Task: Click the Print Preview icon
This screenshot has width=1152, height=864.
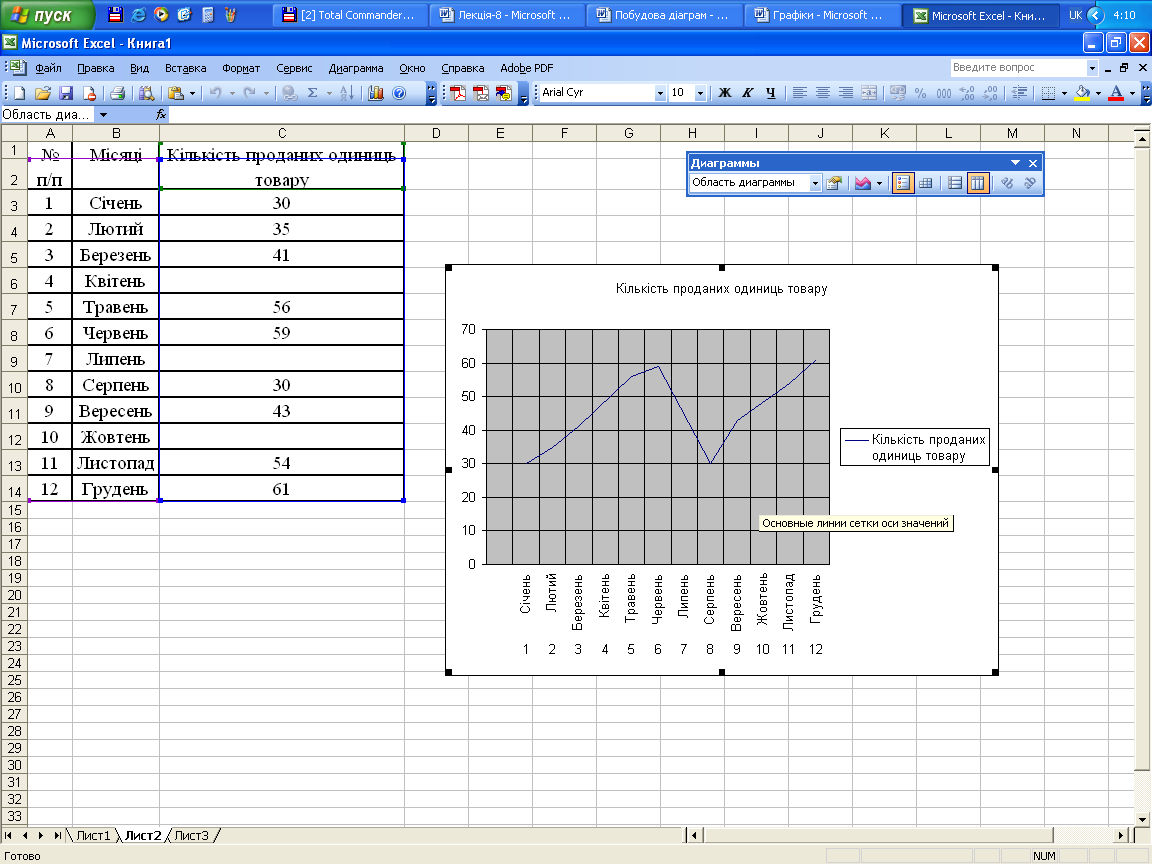Action: pyautogui.click(x=145, y=93)
